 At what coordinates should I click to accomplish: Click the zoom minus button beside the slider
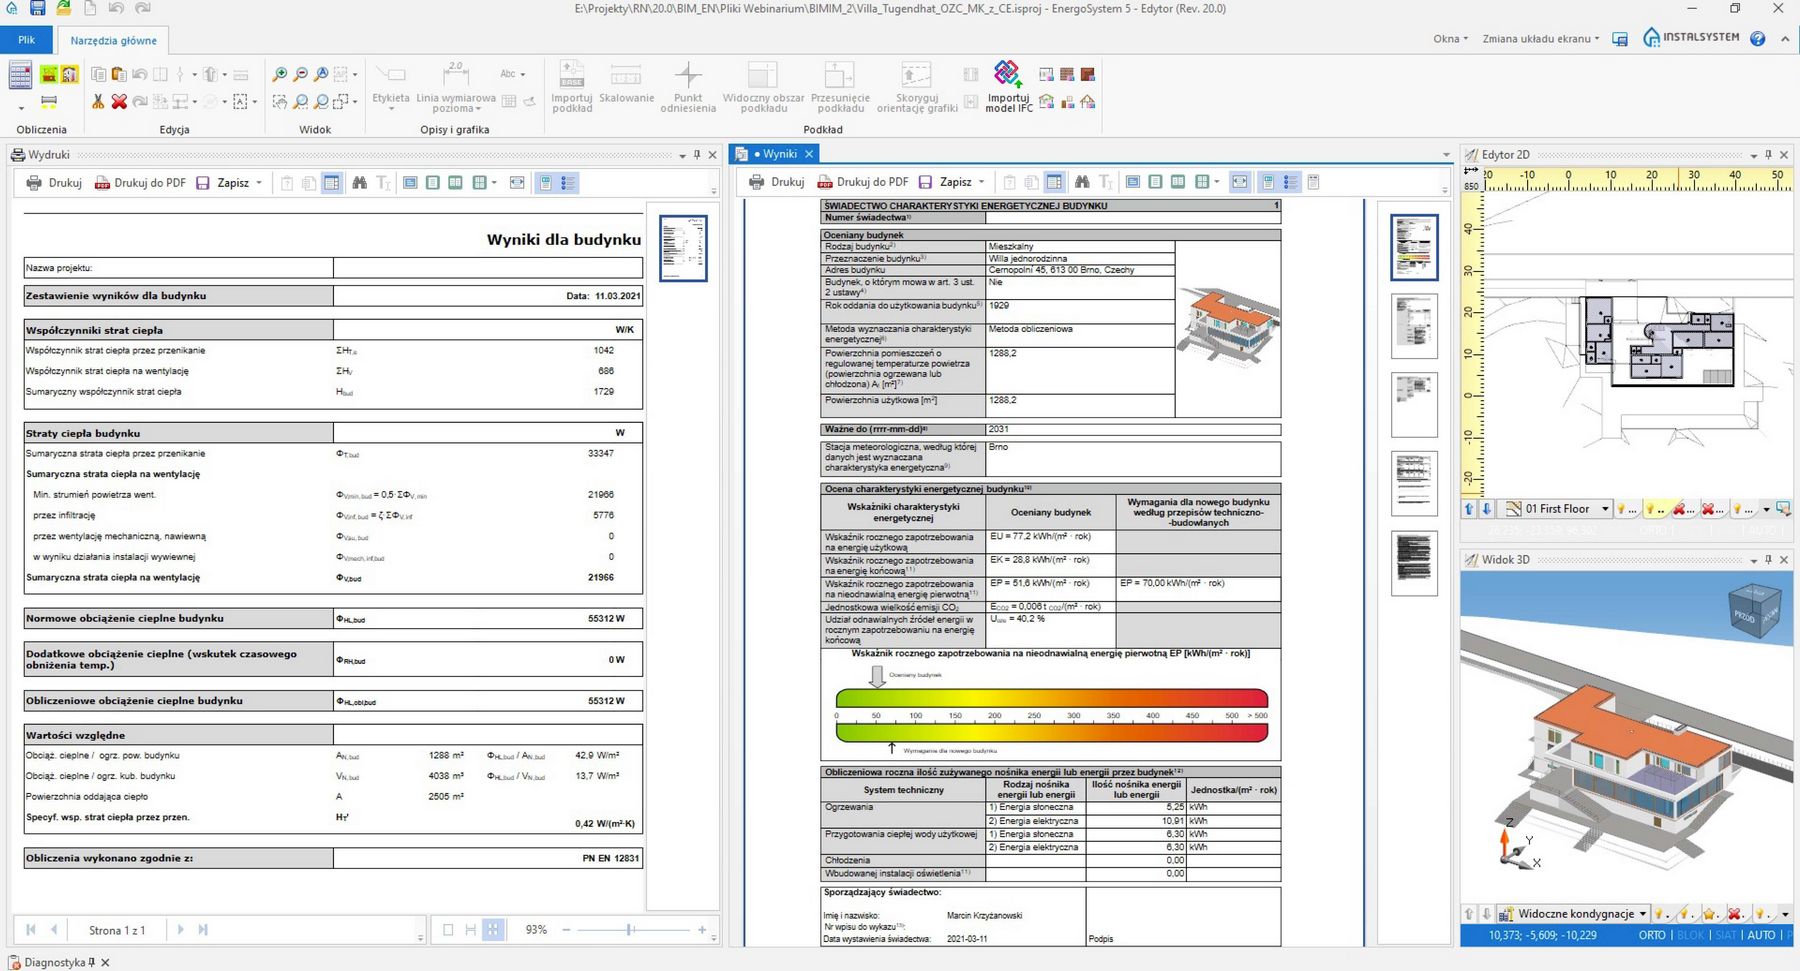coord(566,930)
